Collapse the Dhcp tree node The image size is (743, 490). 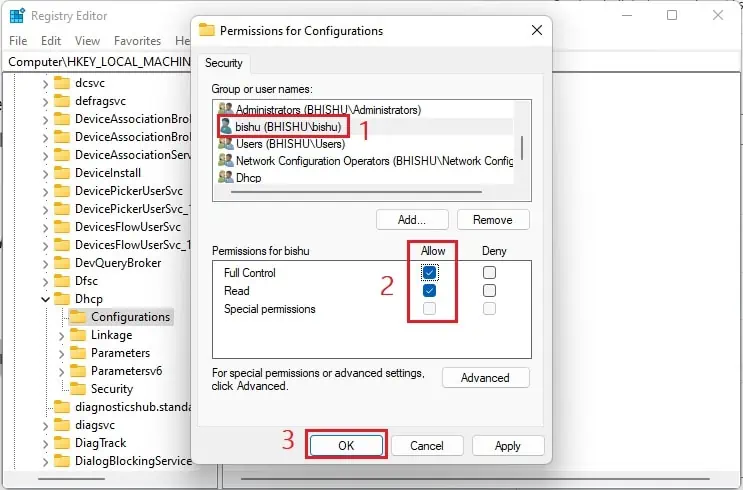(45, 299)
